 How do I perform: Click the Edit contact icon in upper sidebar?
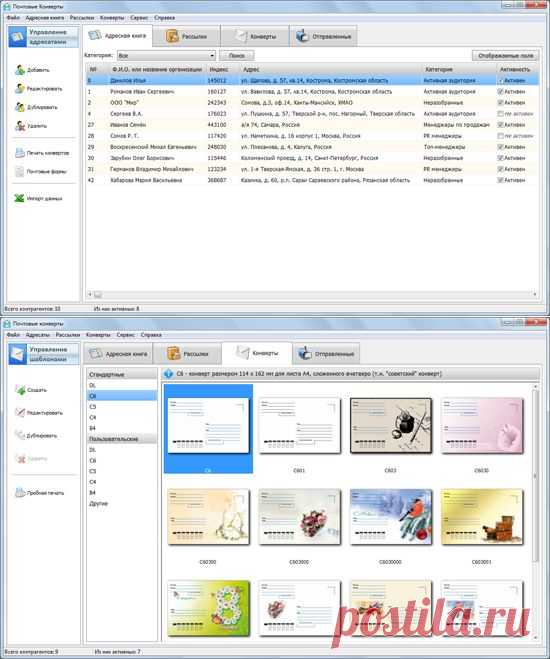(x=20, y=88)
